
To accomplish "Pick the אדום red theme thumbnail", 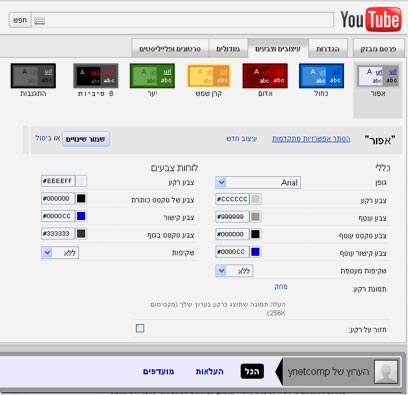I will click(x=265, y=76).
